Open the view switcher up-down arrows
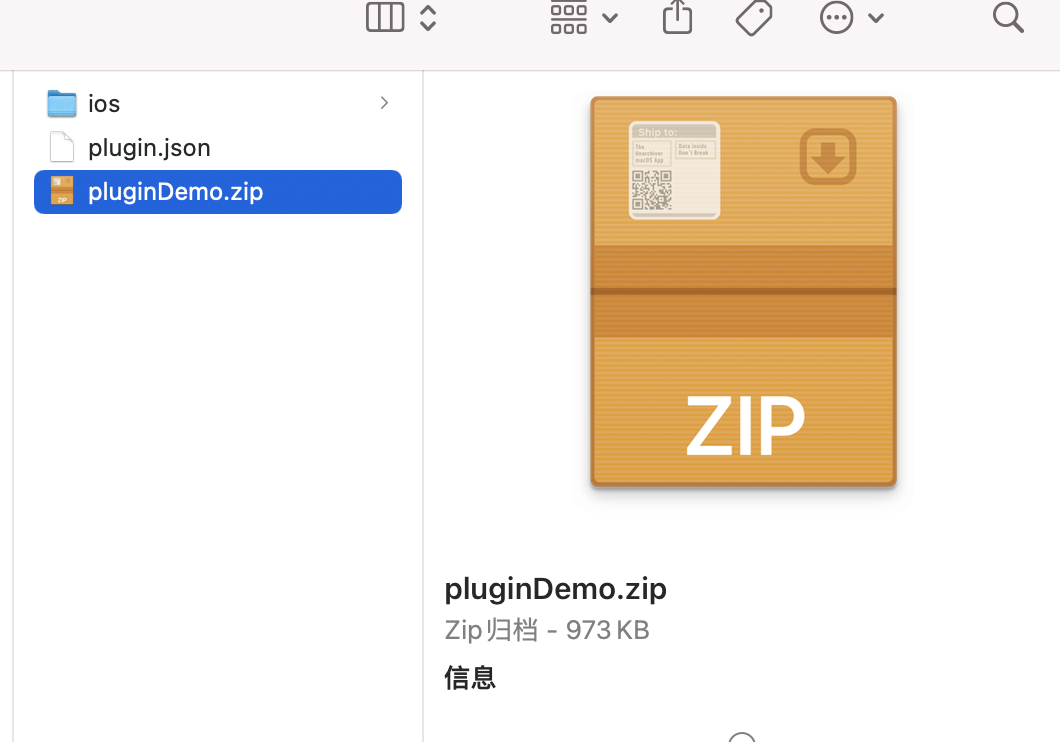This screenshot has height=742, width=1060. 428,17
